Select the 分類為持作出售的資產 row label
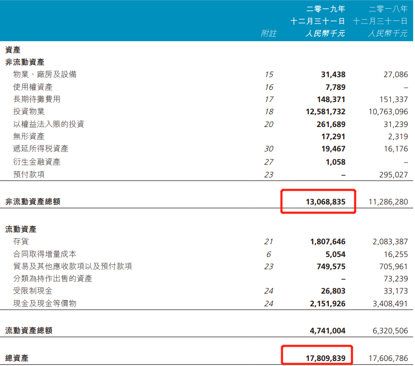The height and width of the screenshot is (366, 415). (53, 279)
